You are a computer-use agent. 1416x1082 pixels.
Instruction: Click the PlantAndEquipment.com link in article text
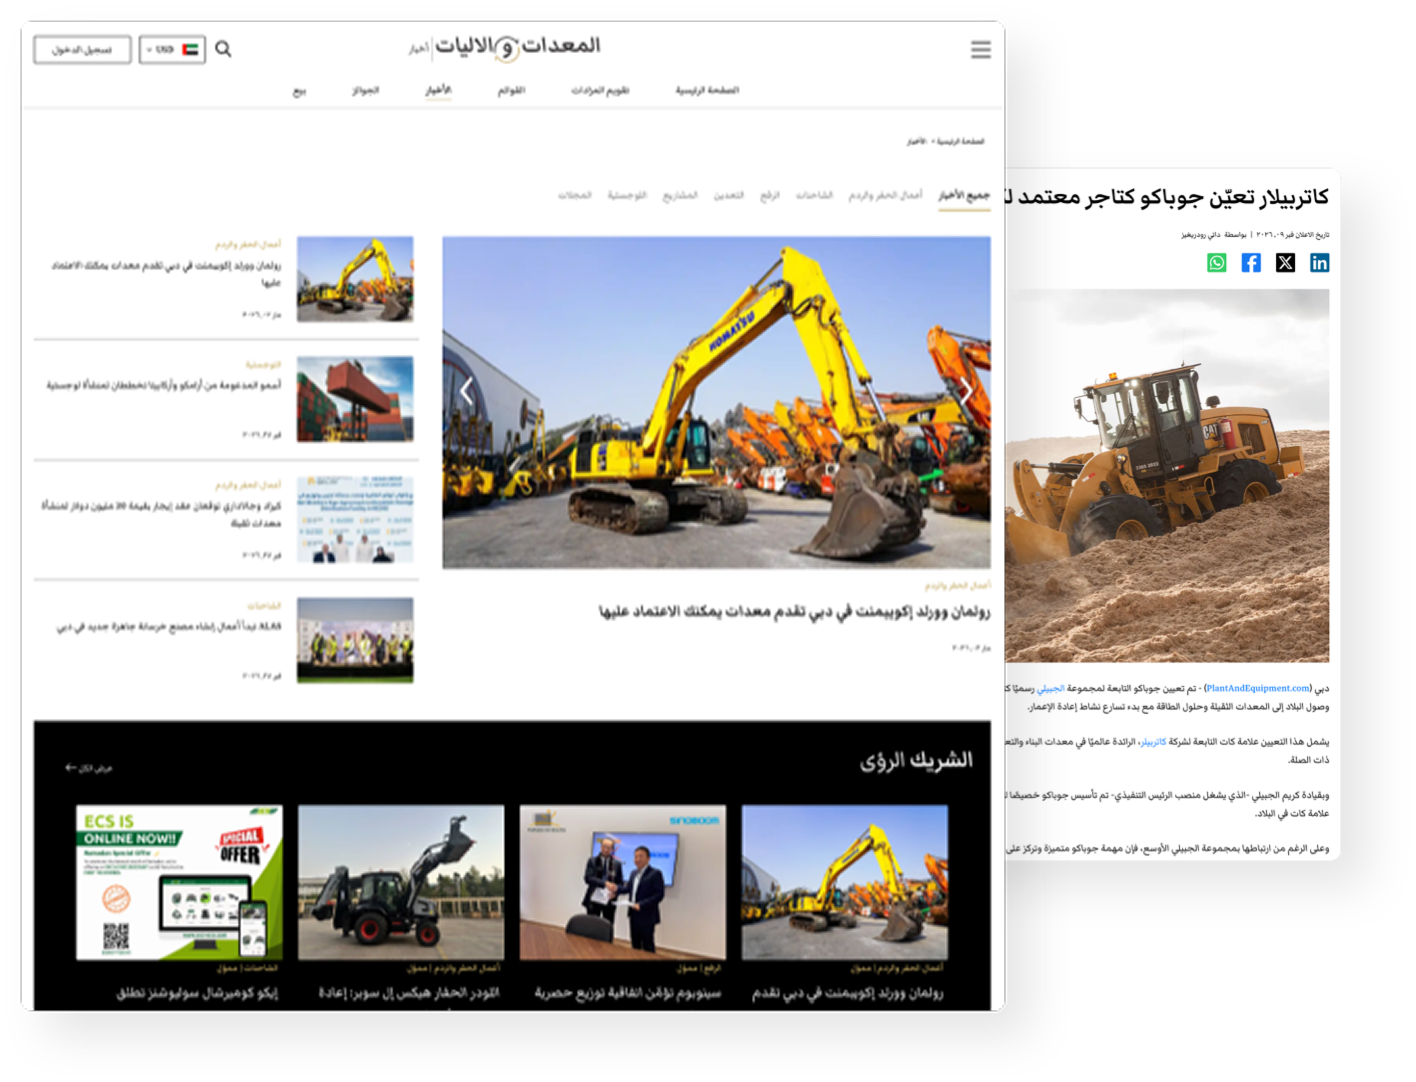pyautogui.click(x=1257, y=688)
